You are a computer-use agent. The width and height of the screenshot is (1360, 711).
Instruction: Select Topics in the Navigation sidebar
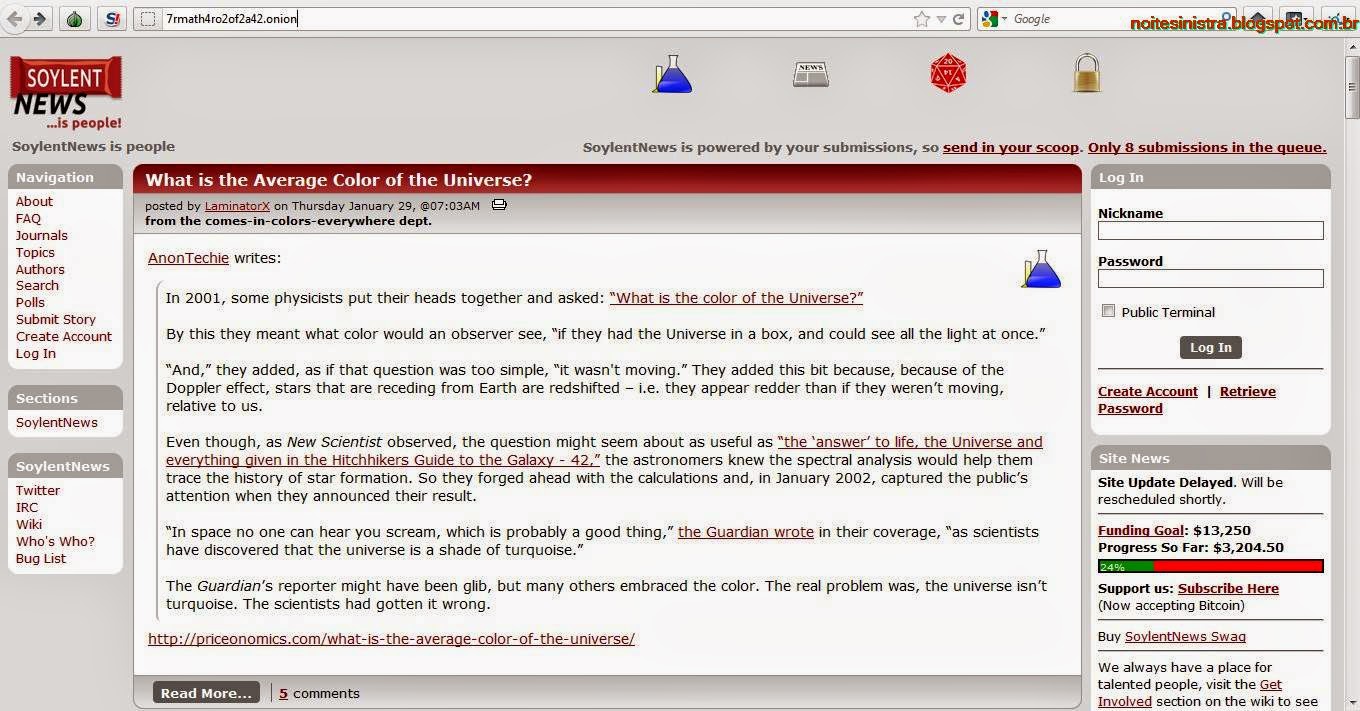click(35, 252)
